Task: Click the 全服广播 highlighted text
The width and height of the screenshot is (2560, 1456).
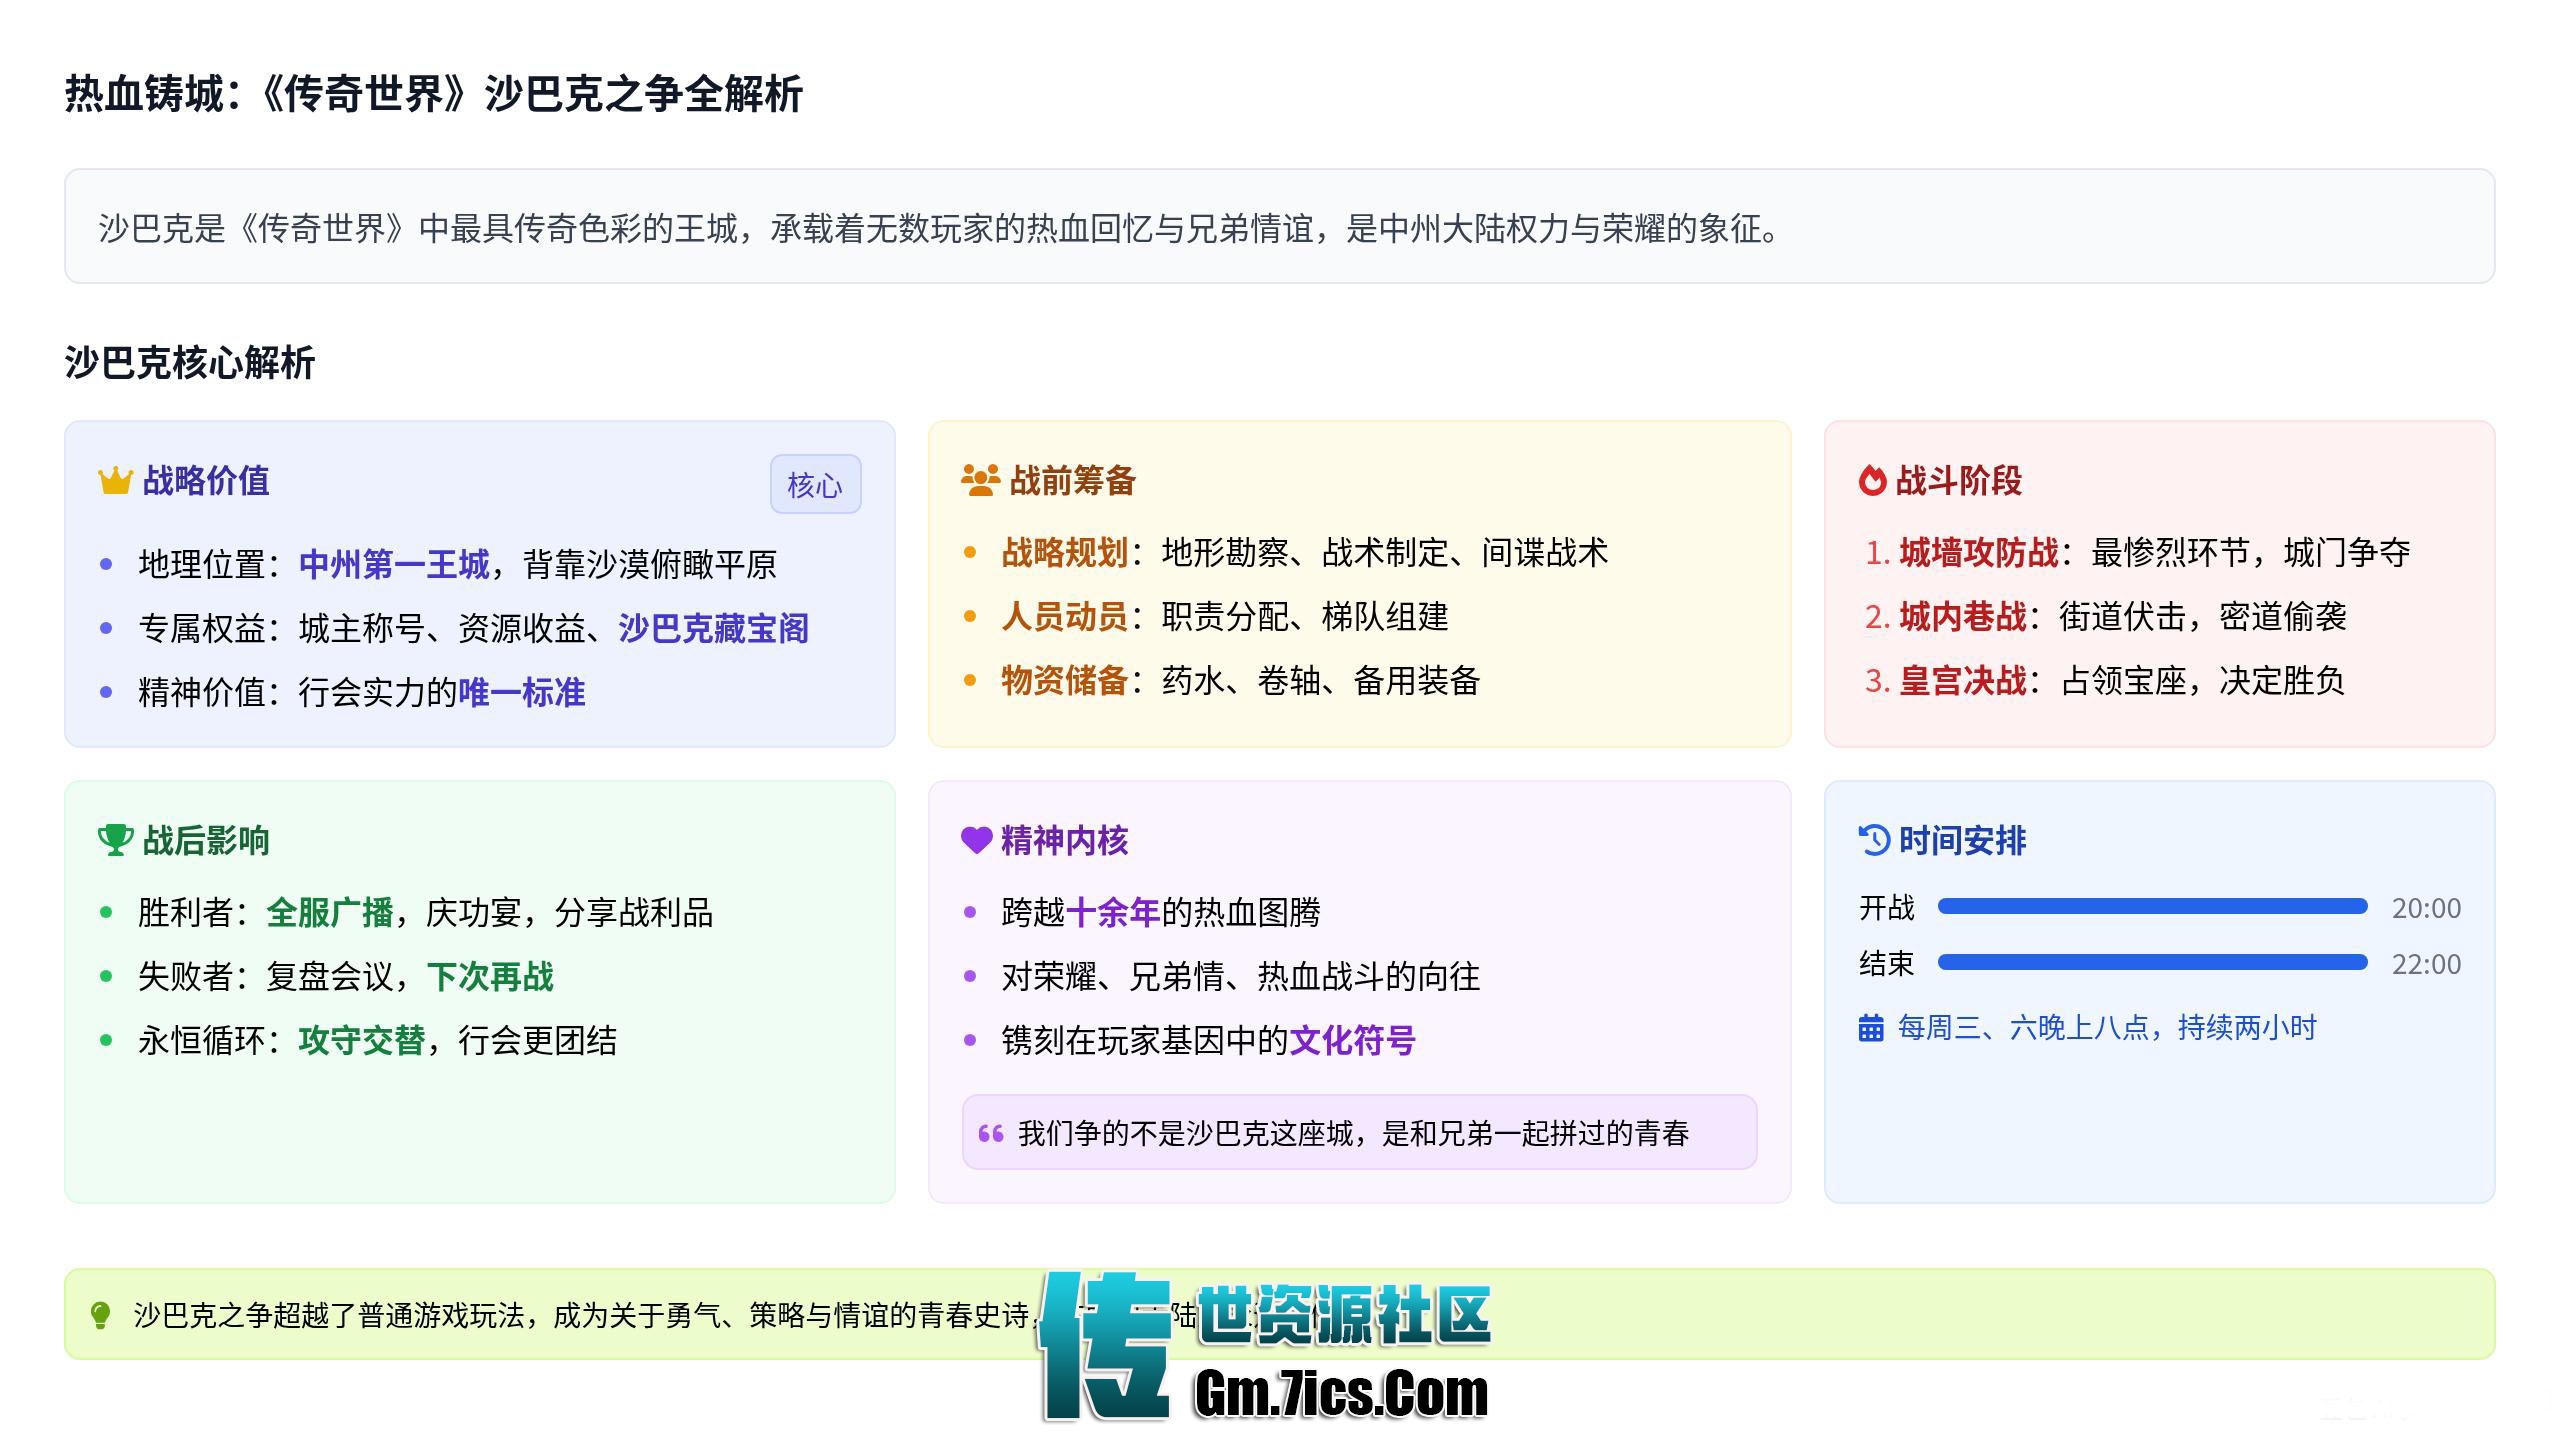Action: pyautogui.click(x=330, y=913)
